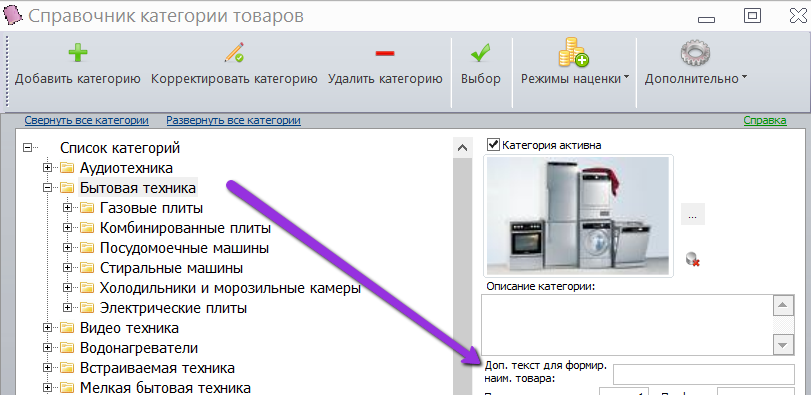Click the Развернуть все категории link

233,120
